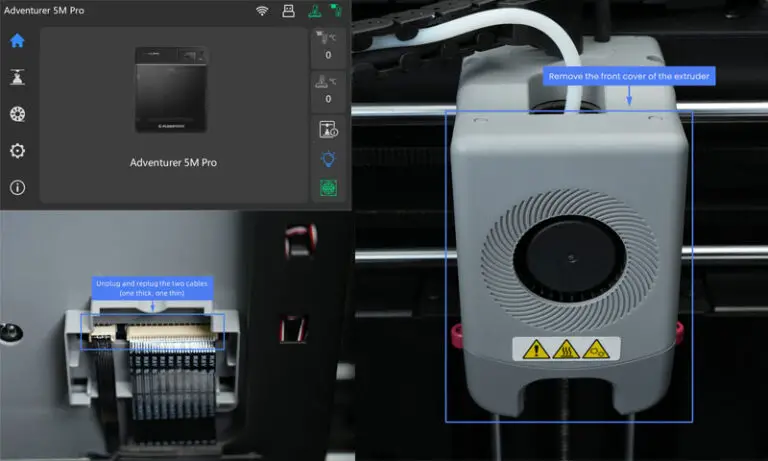Click the Adventurer 5M Pro title text
768x461 pixels.
[x=44, y=10]
